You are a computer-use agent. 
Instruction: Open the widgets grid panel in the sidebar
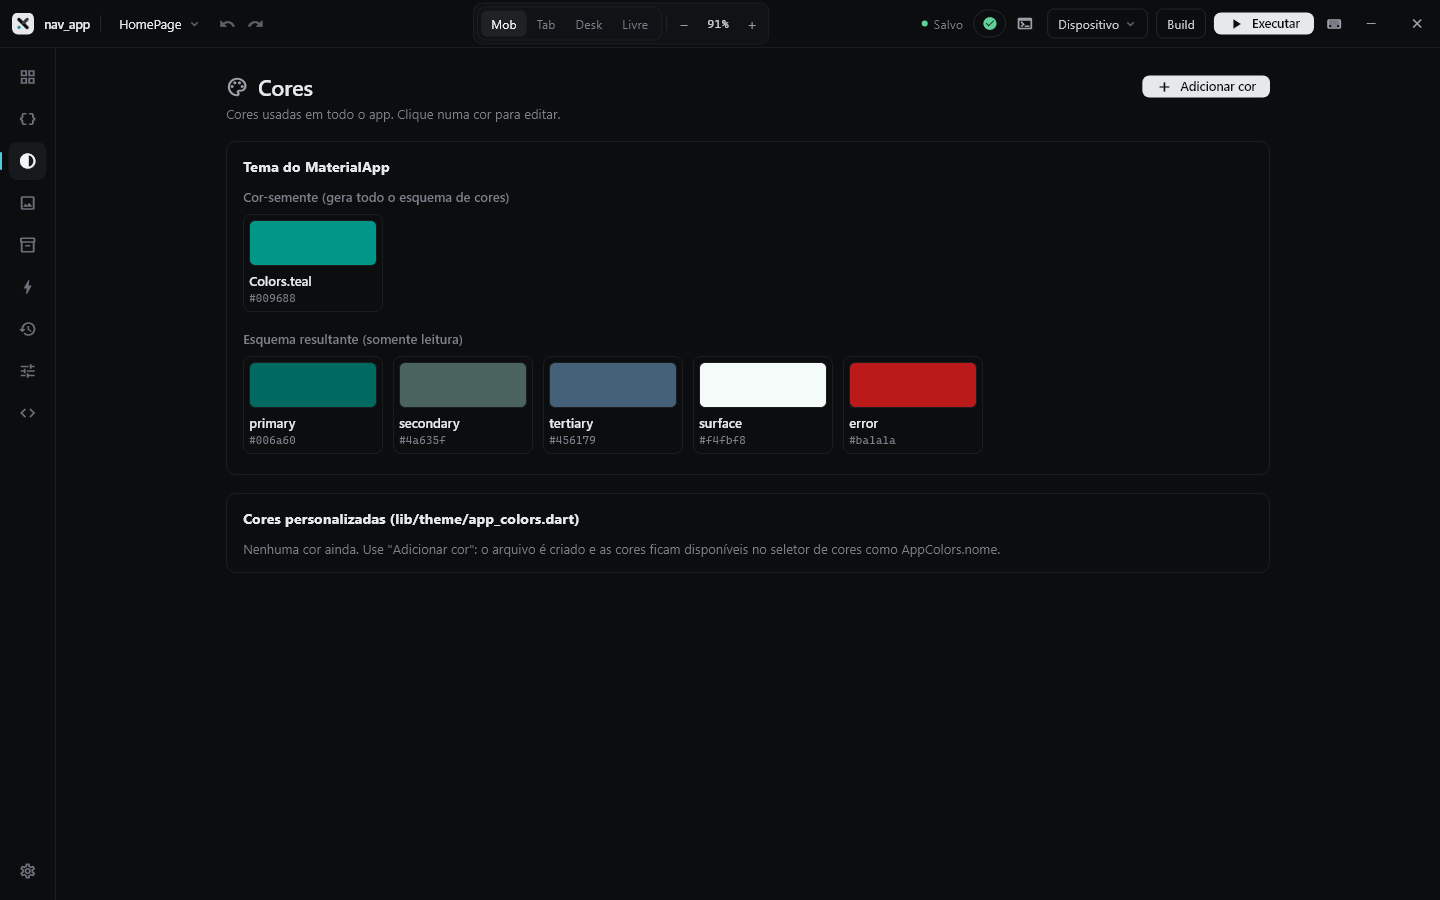[x=28, y=77]
